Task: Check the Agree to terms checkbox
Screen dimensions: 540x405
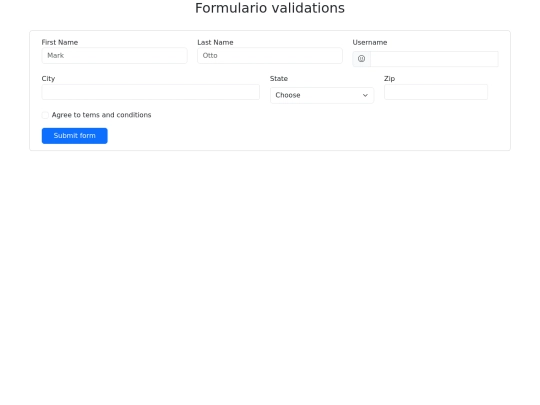Action: (45, 115)
